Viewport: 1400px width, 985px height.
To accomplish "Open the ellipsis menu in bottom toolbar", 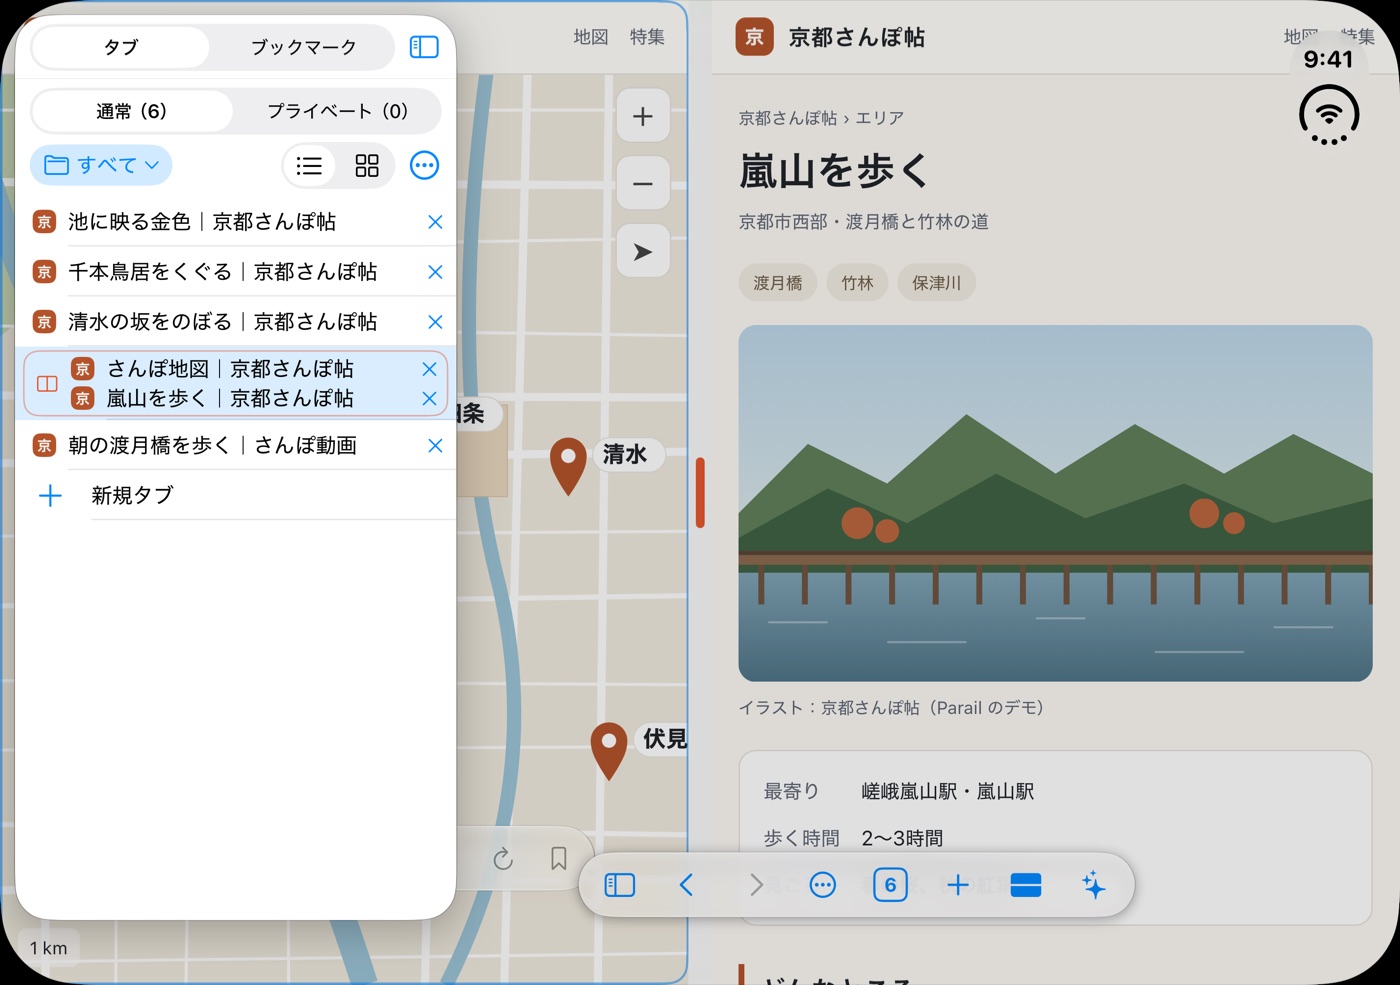I will [x=823, y=885].
